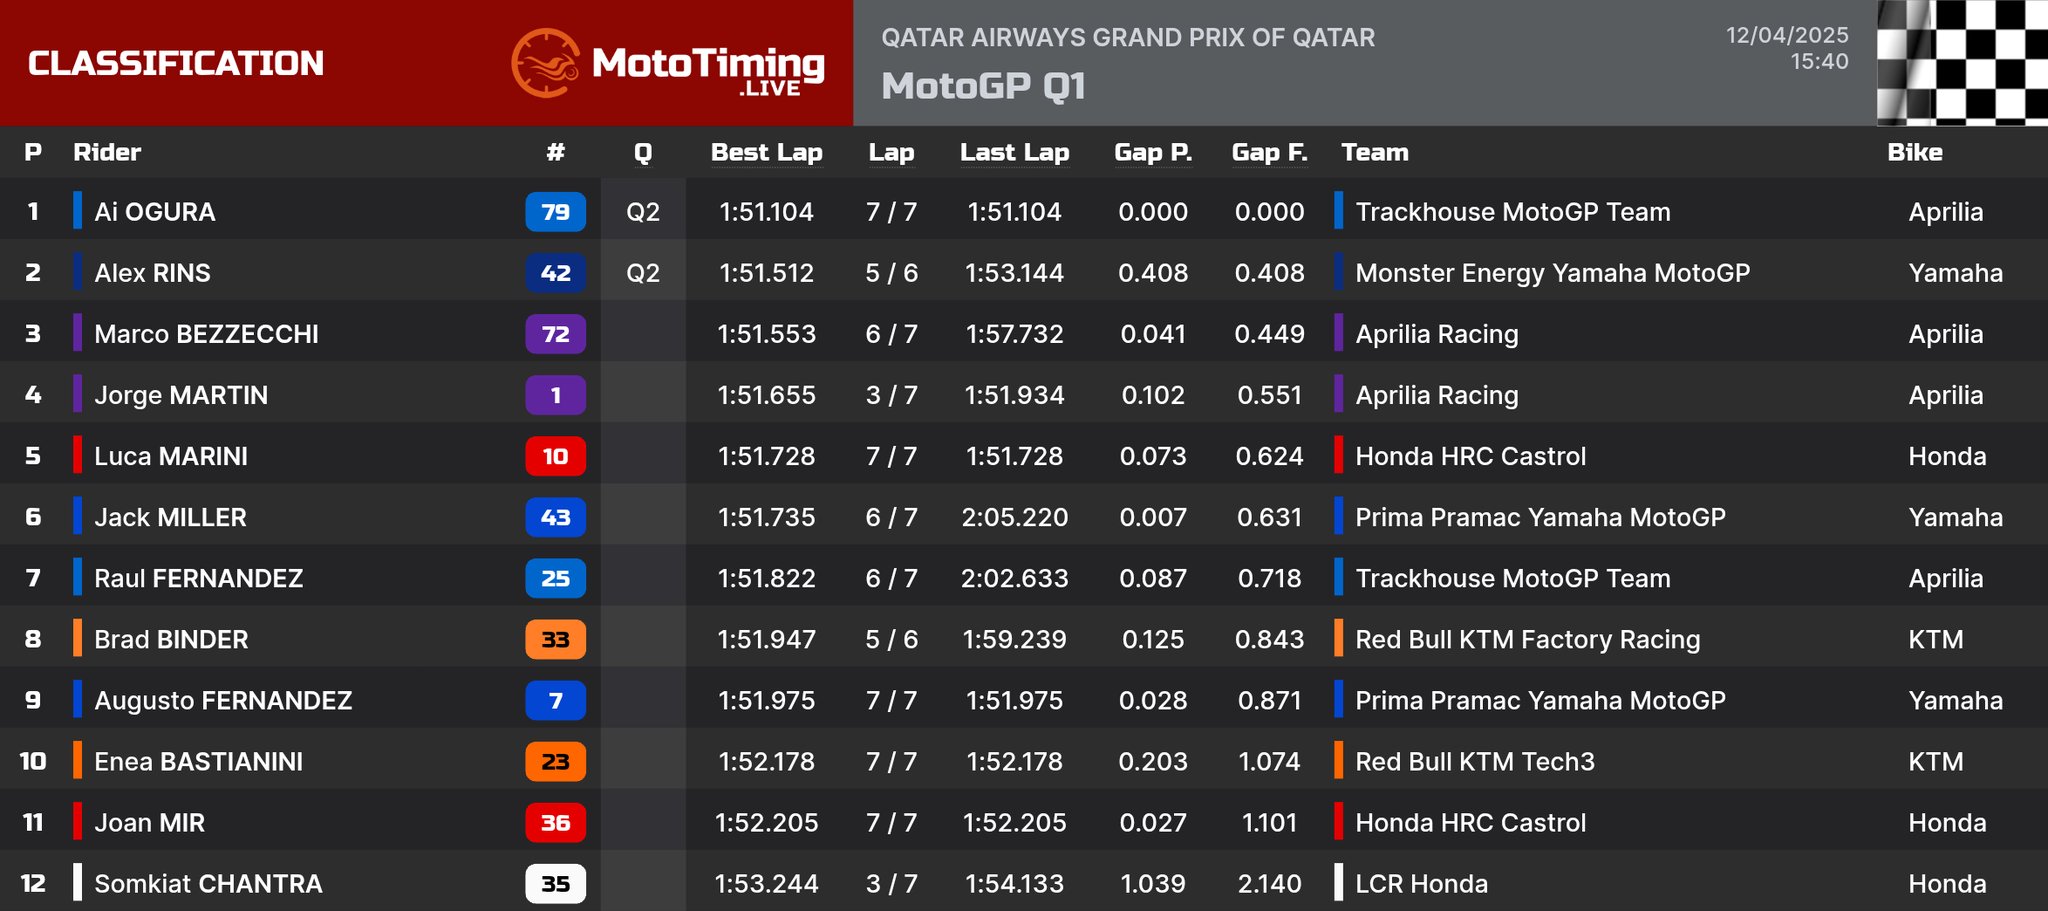The image size is (2048, 911).
Task: Open the CLASSIFICATION heading
Action: [176, 63]
